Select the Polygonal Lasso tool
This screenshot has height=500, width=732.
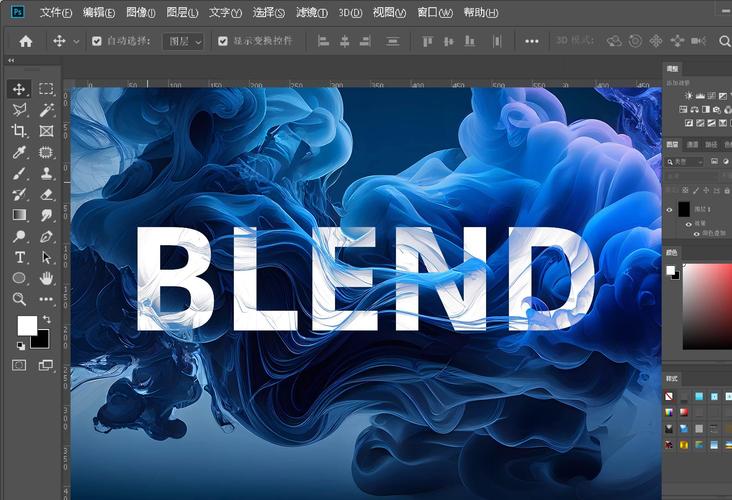click(x=19, y=110)
